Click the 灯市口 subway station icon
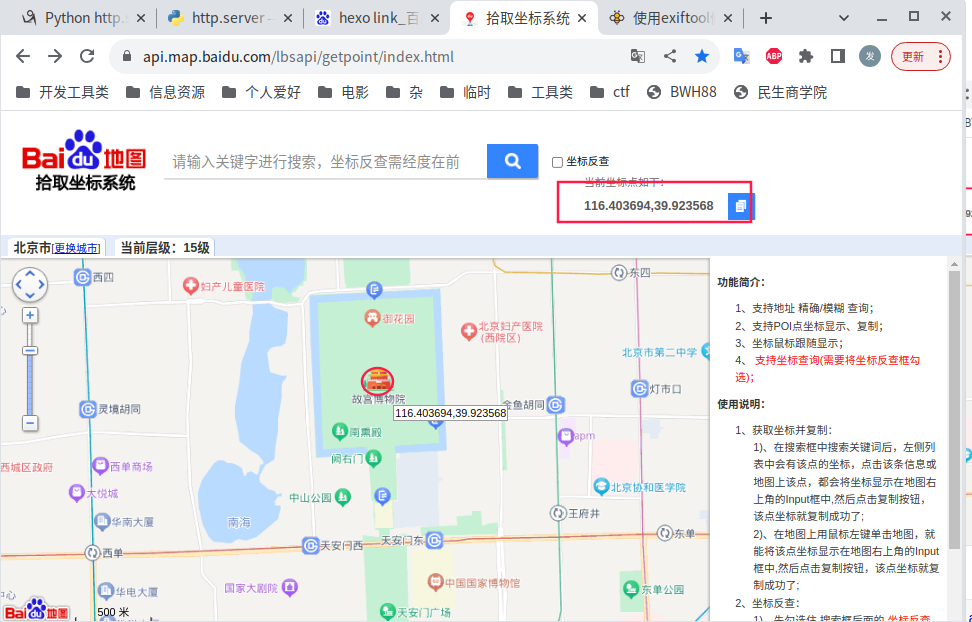This screenshot has width=972, height=622. (639, 389)
